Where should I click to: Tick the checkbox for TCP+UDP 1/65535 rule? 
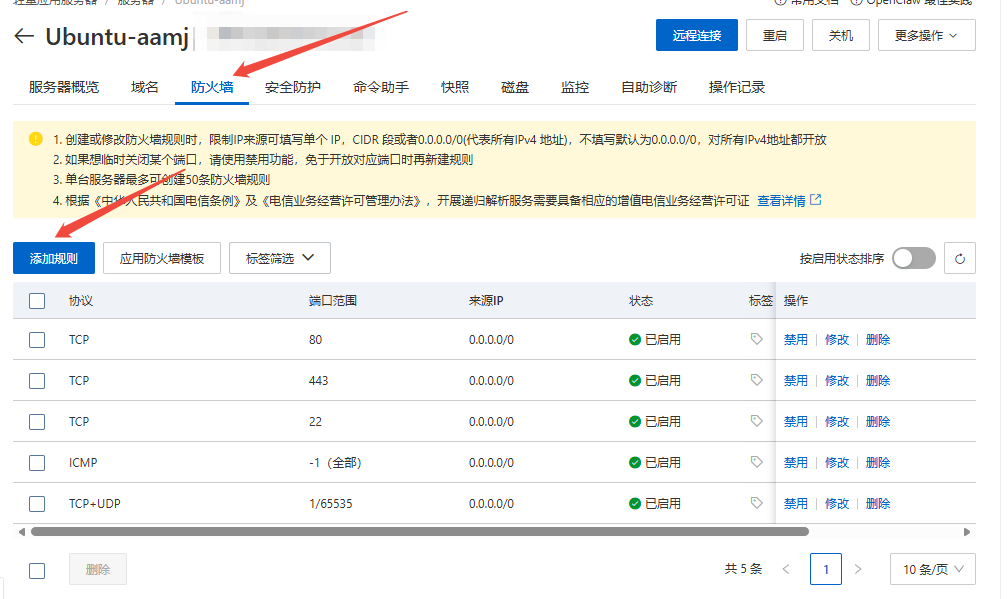(37, 504)
